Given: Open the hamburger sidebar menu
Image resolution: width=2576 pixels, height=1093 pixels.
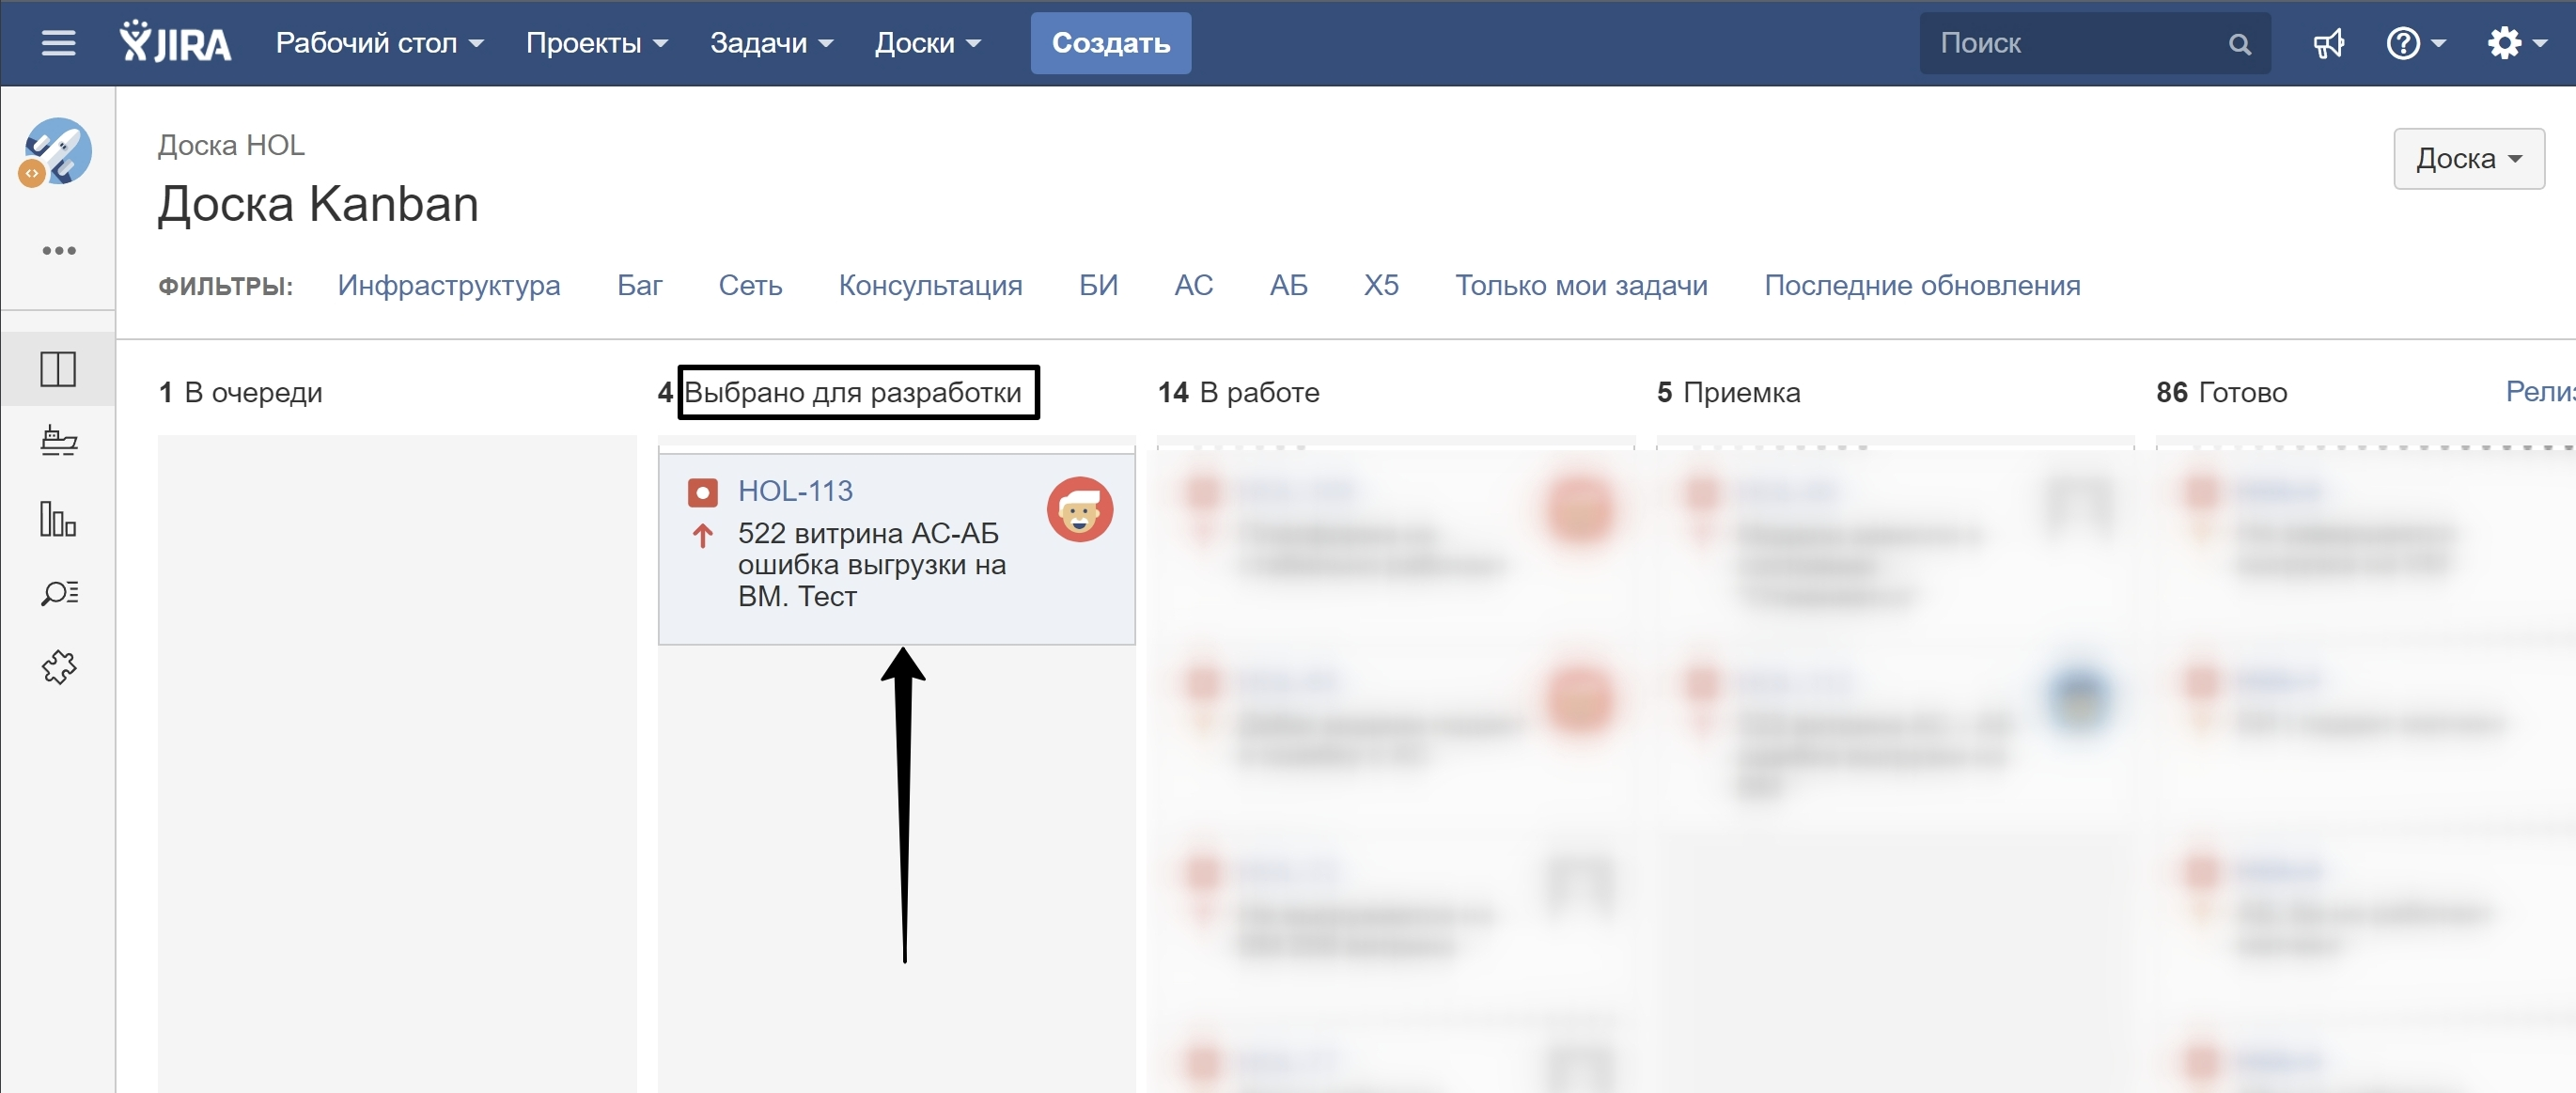Looking at the screenshot, I should tap(58, 43).
